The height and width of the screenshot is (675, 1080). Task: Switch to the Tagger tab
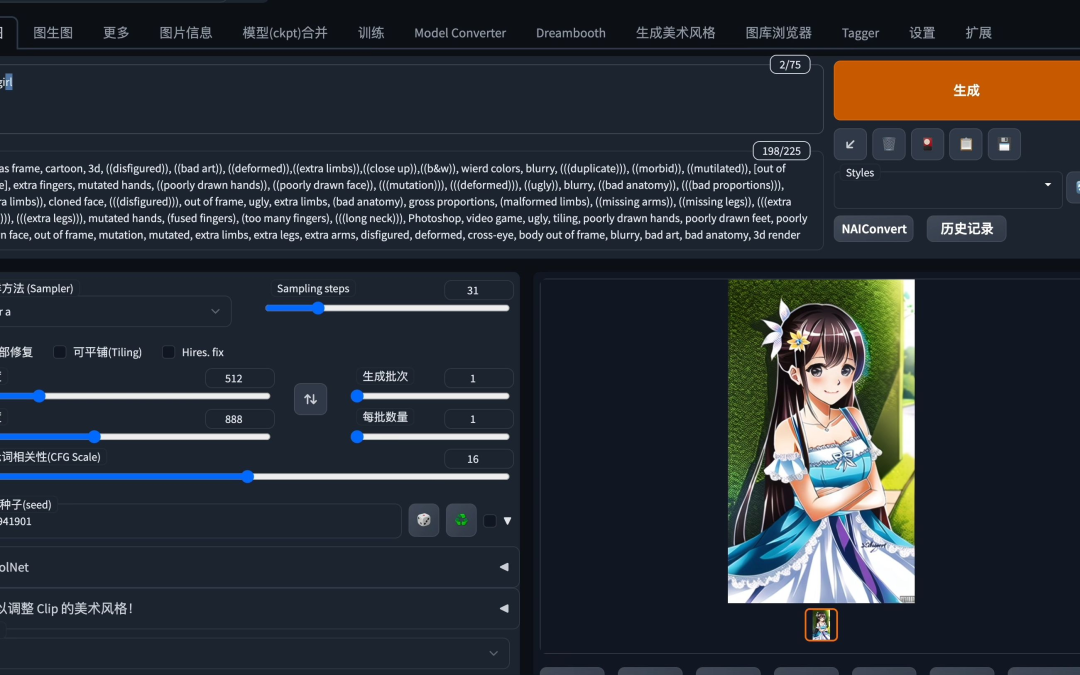click(860, 32)
